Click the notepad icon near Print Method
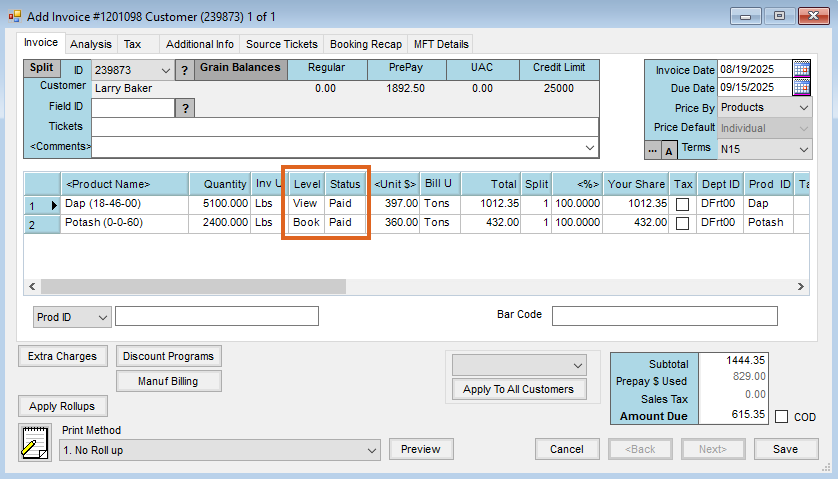Screen dimensions: 838x479 (34, 441)
